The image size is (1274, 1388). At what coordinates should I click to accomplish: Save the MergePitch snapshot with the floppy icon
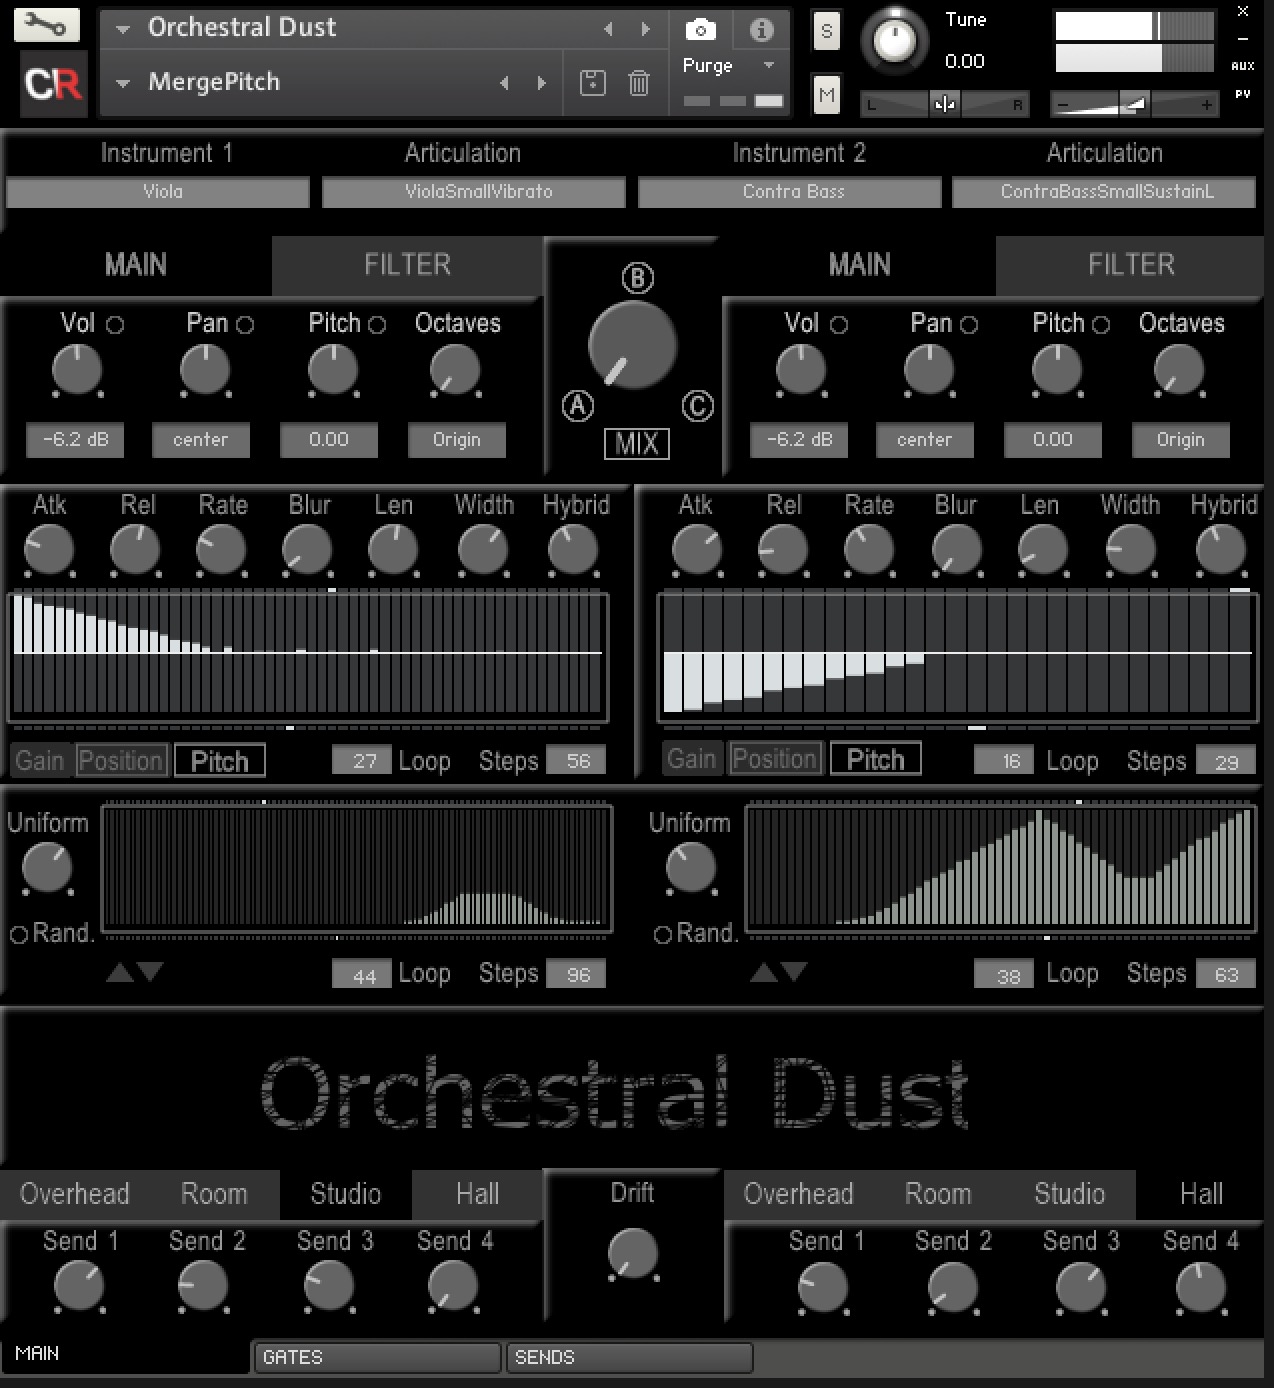593,83
